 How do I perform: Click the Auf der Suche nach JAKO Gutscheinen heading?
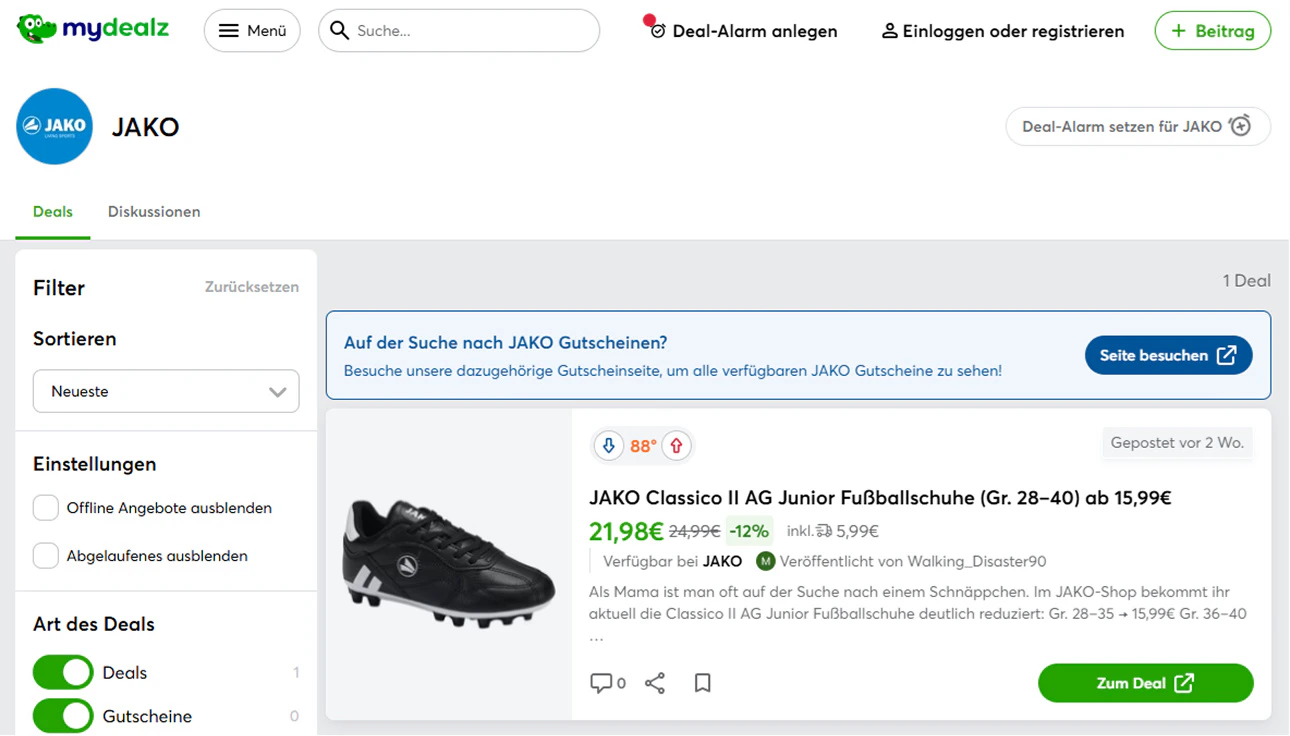505,343
